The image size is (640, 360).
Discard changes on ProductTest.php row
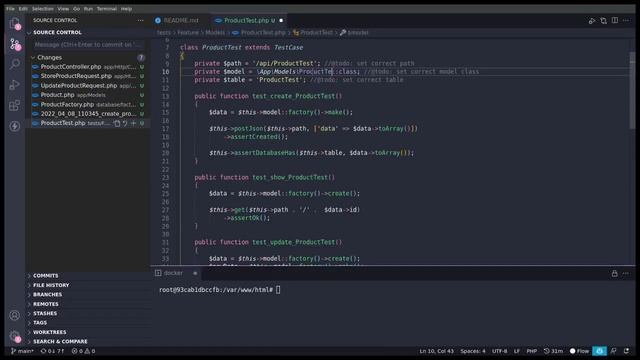click(x=125, y=123)
